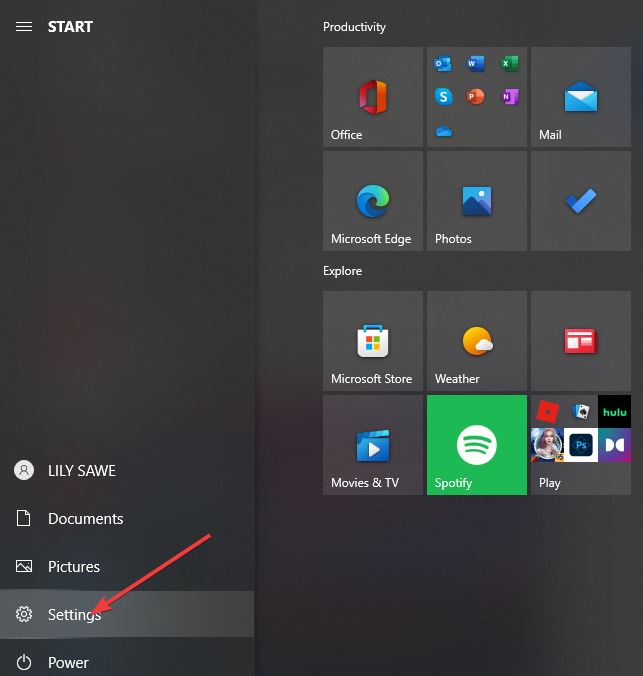Open Roblox in the Play tile
Image resolution: width=643 pixels, height=676 pixels.
point(547,412)
